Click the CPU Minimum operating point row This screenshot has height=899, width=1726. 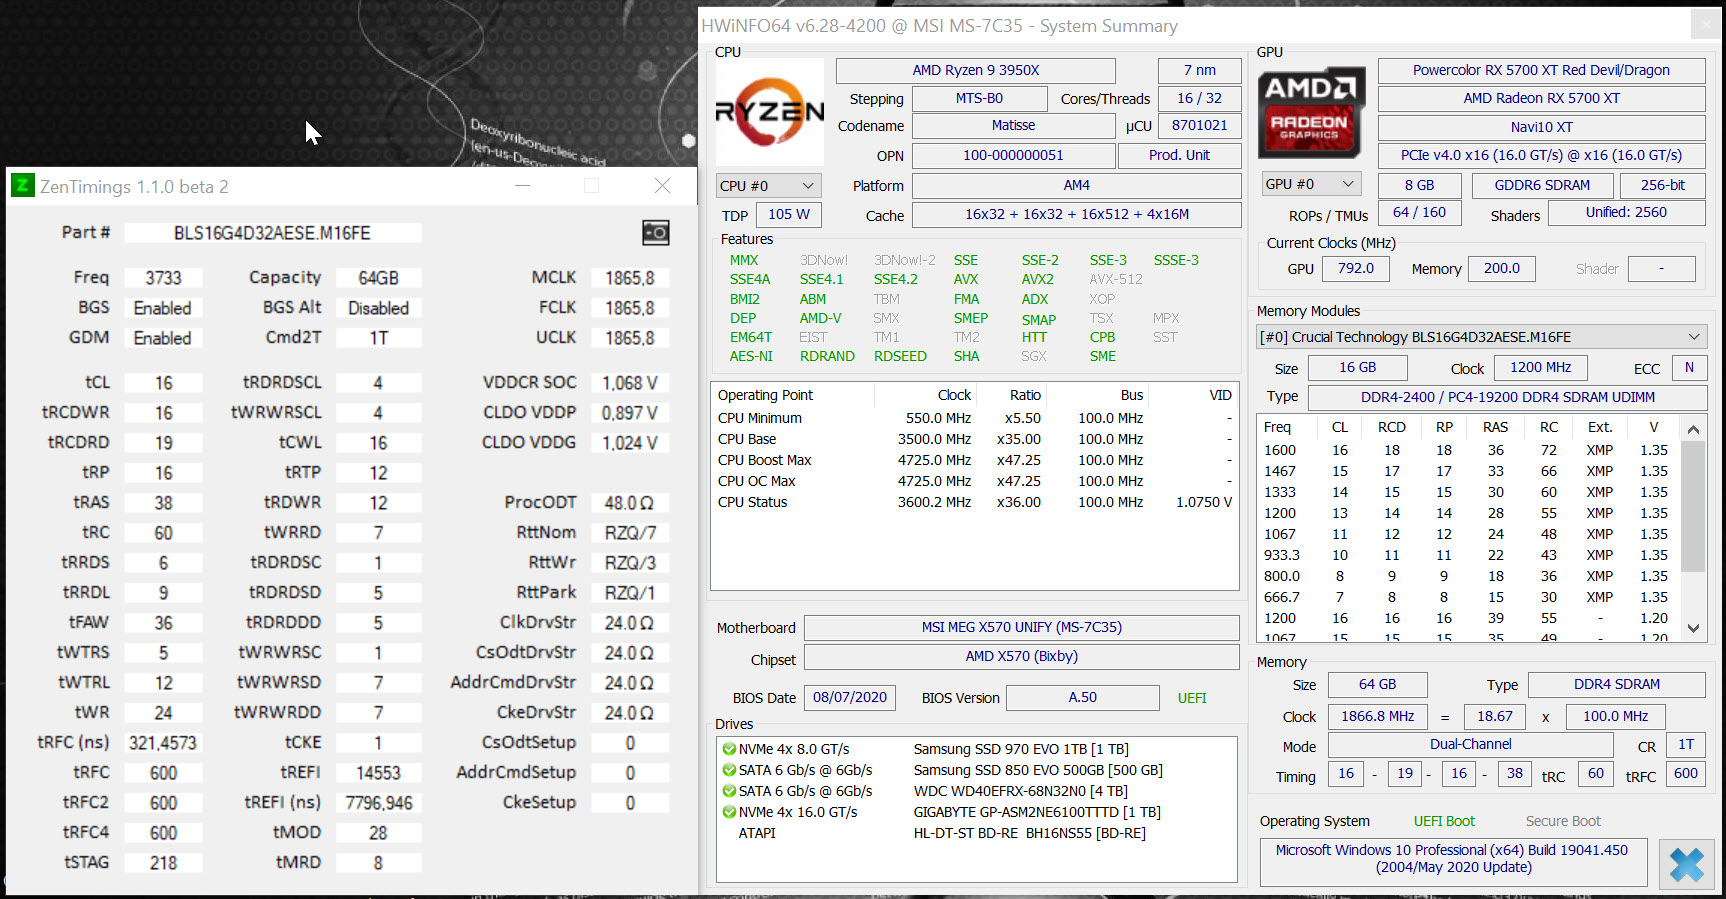[975, 418]
